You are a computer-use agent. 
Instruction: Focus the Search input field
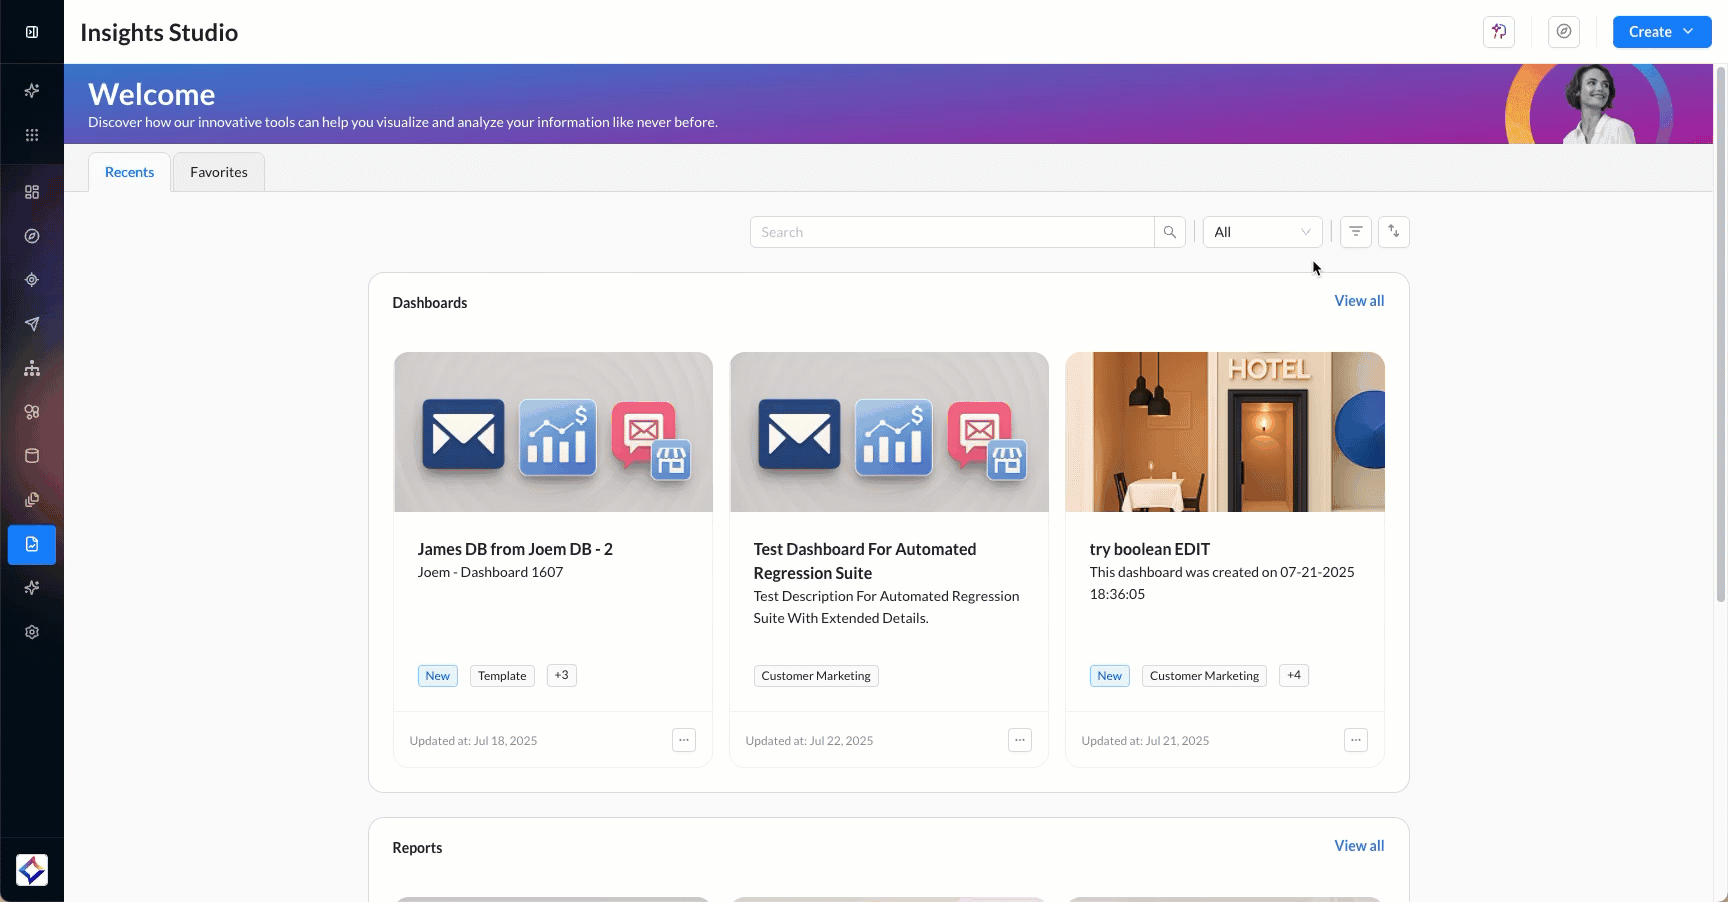coord(950,232)
